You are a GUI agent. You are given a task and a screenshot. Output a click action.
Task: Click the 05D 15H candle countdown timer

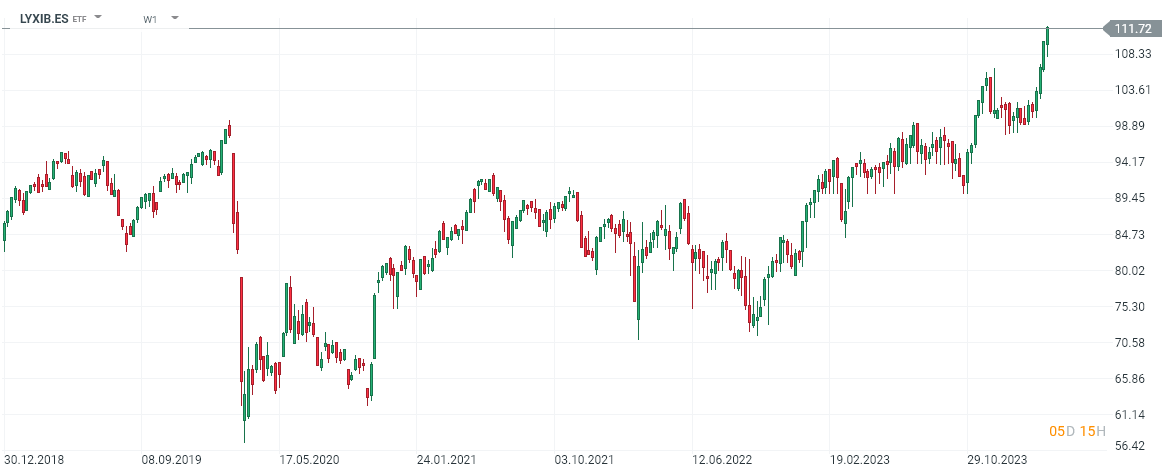tap(1076, 431)
